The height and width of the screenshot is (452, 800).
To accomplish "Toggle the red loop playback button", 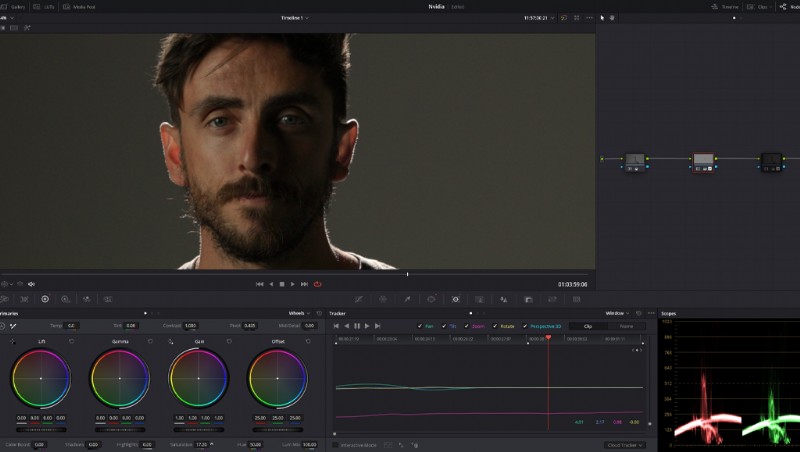I will pos(317,284).
